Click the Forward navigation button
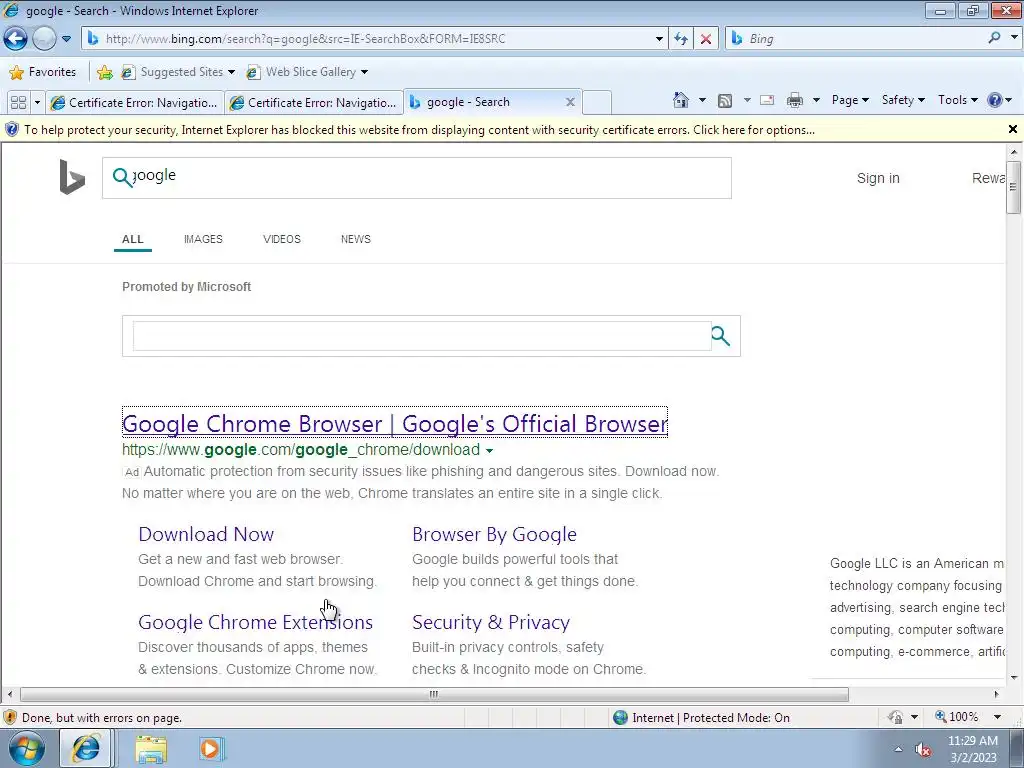Viewport: 1024px width, 768px height. pyautogui.click(x=44, y=39)
